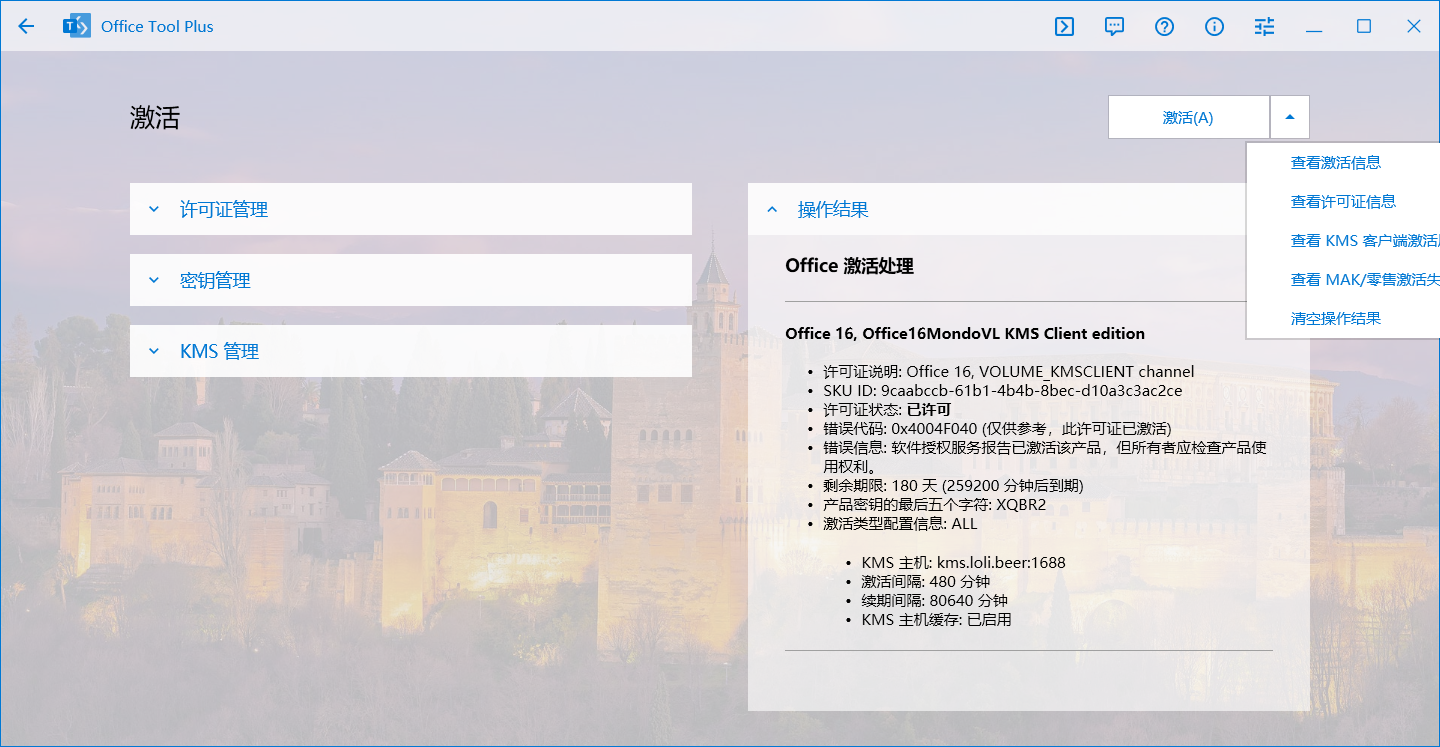
Task: Click the 续期间隔: 80640 分钟 line
Action: (934, 601)
